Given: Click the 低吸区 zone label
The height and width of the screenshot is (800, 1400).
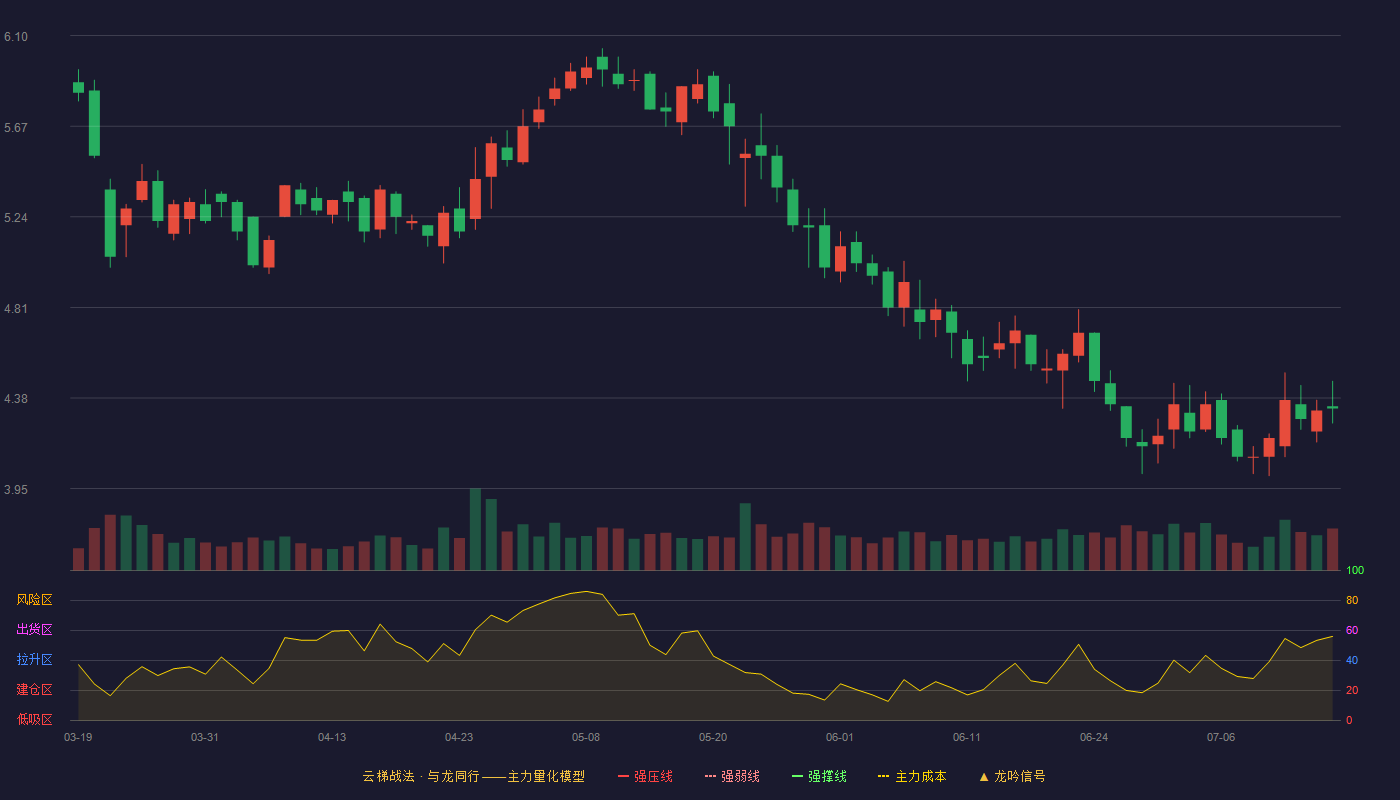Looking at the screenshot, I should (x=34, y=719).
